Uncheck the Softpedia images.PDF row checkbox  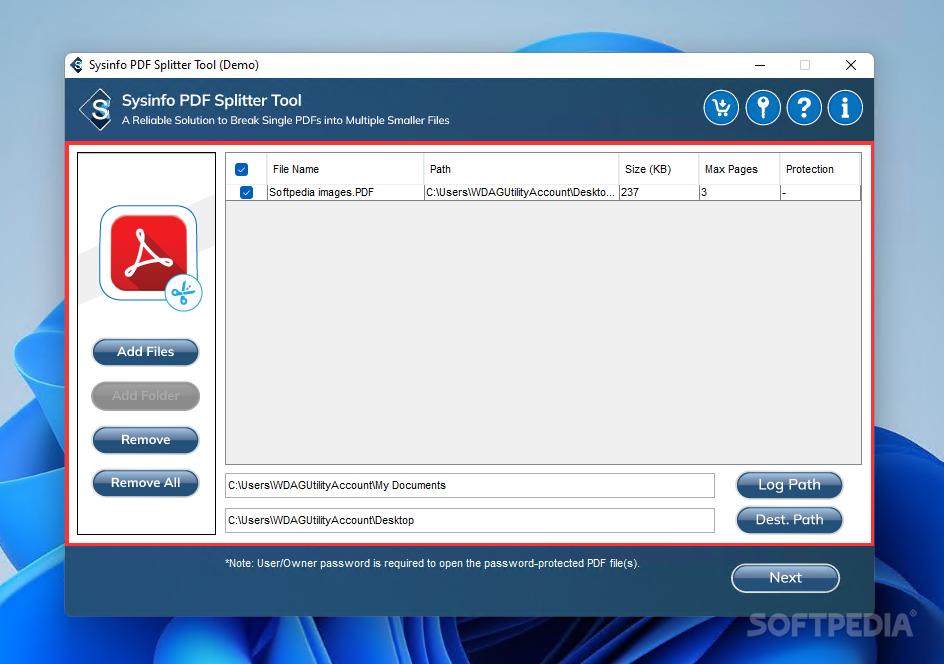[246, 193]
